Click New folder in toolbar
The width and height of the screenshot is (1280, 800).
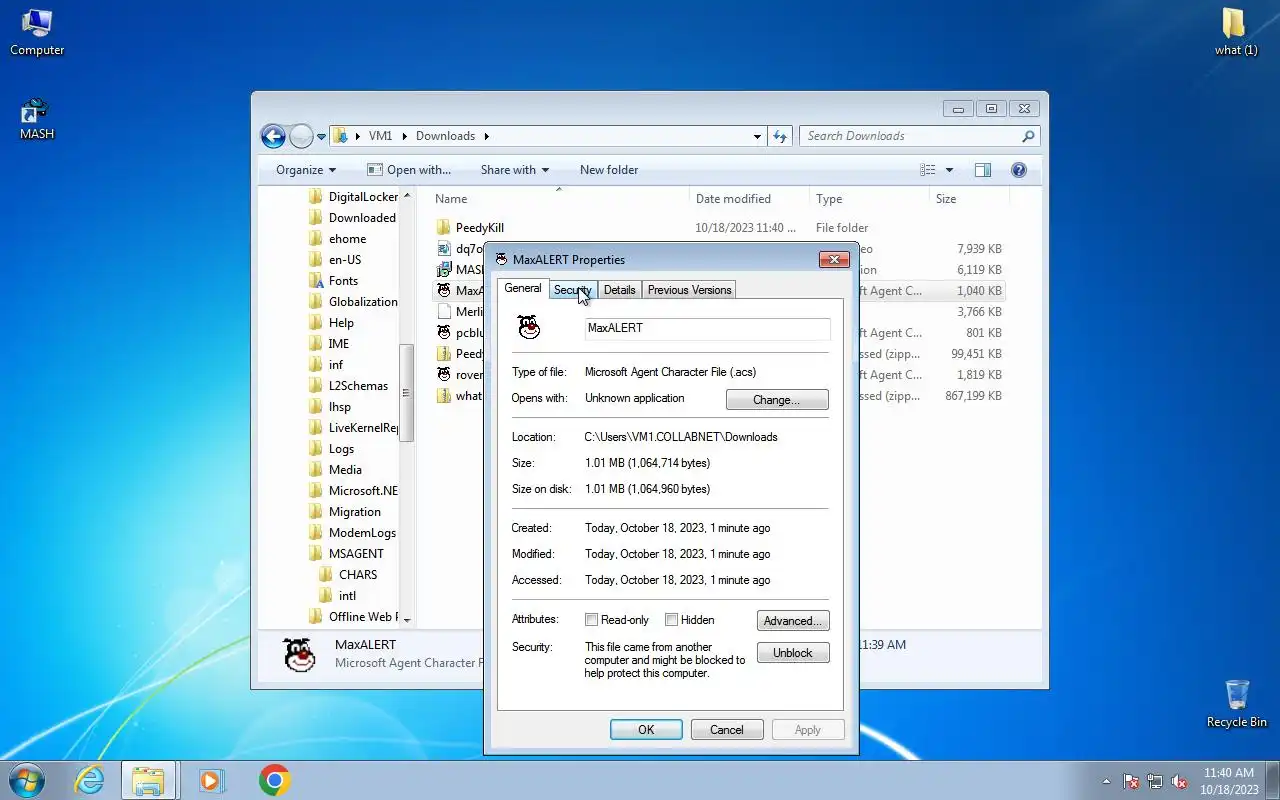[609, 170]
